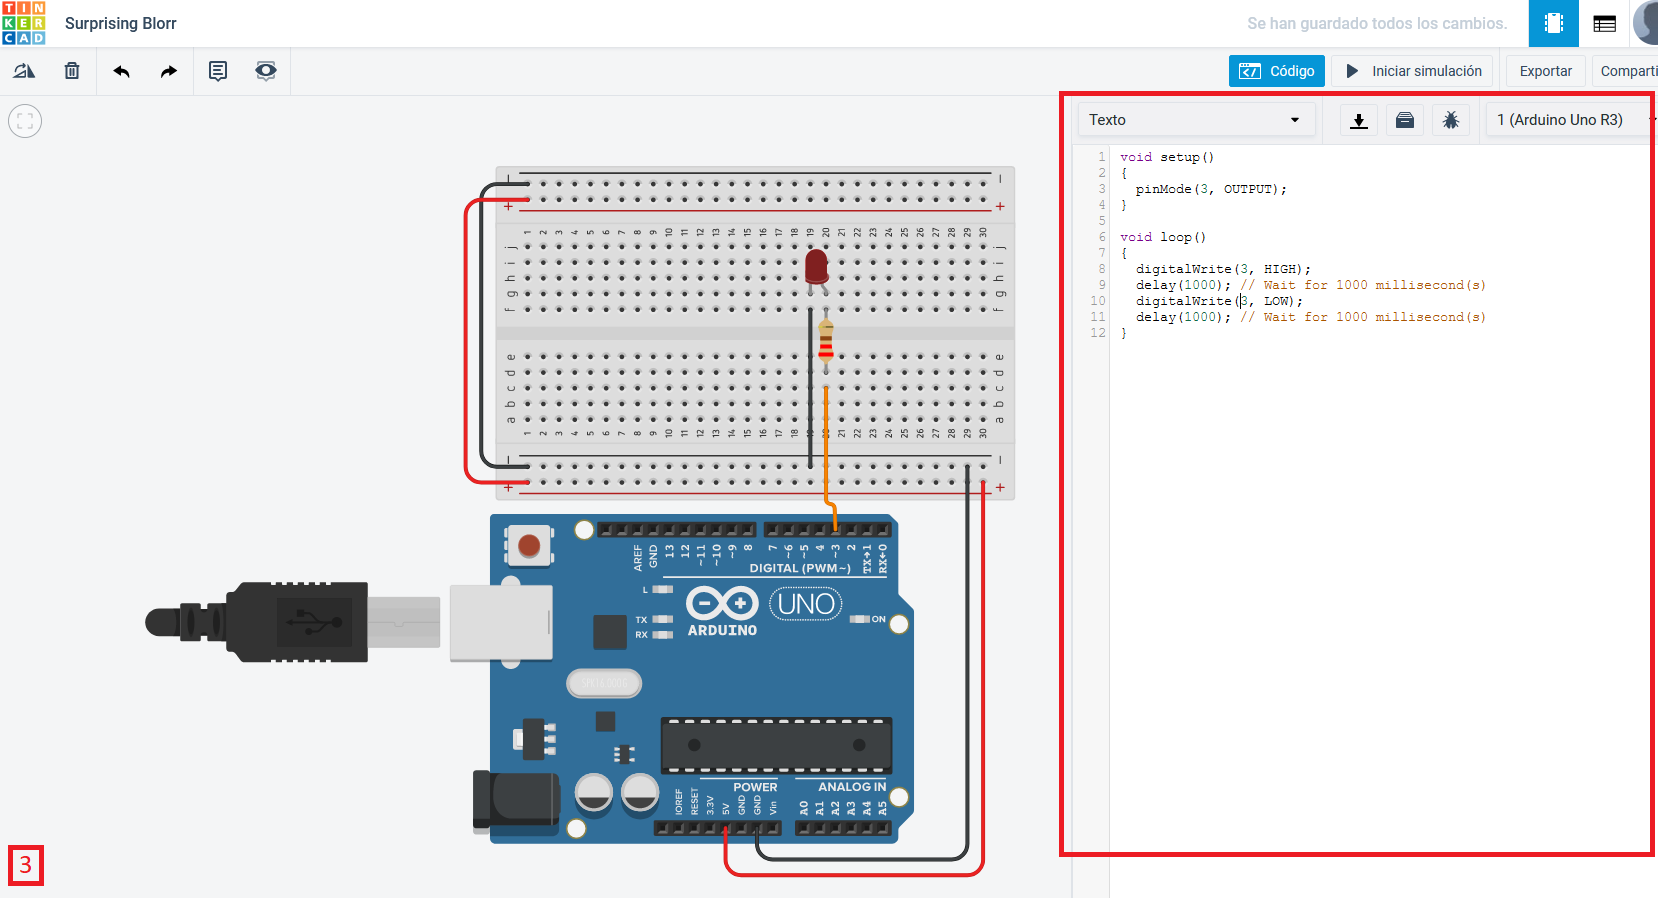Toggle notes visibility eye icon
The height and width of the screenshot is (898, 1658).
[265, 71]
